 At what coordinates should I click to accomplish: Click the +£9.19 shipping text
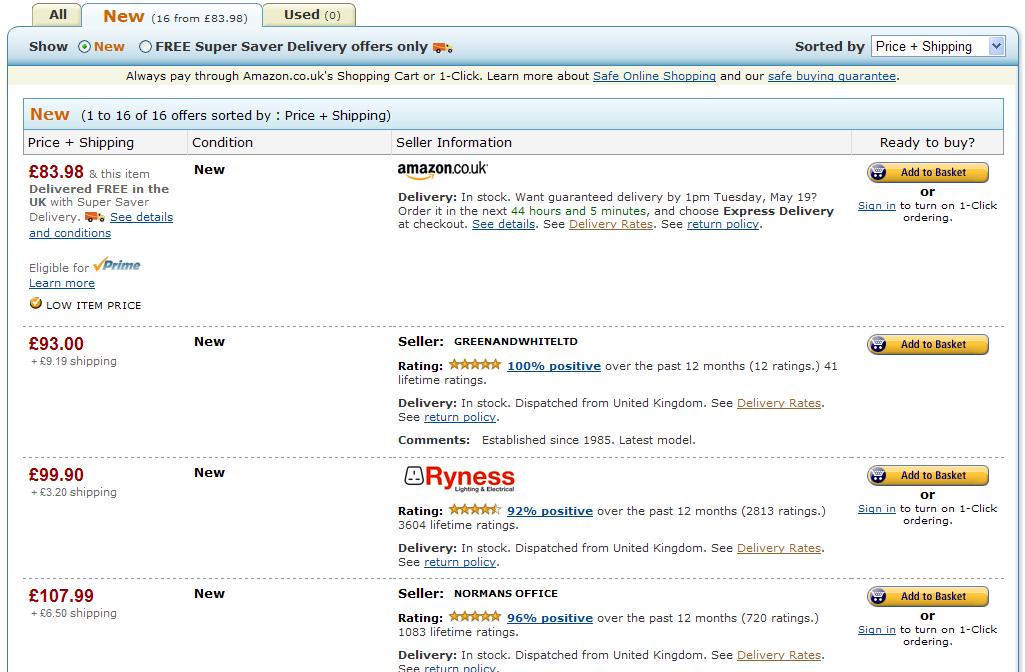click(73, 361)
